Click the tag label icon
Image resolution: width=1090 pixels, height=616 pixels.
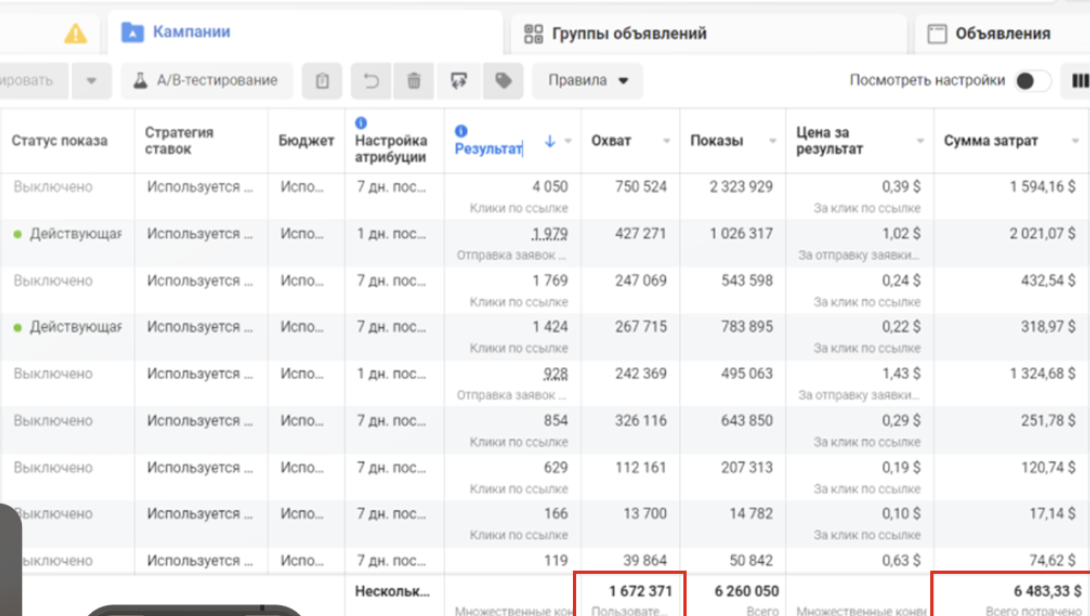point(503,81)
